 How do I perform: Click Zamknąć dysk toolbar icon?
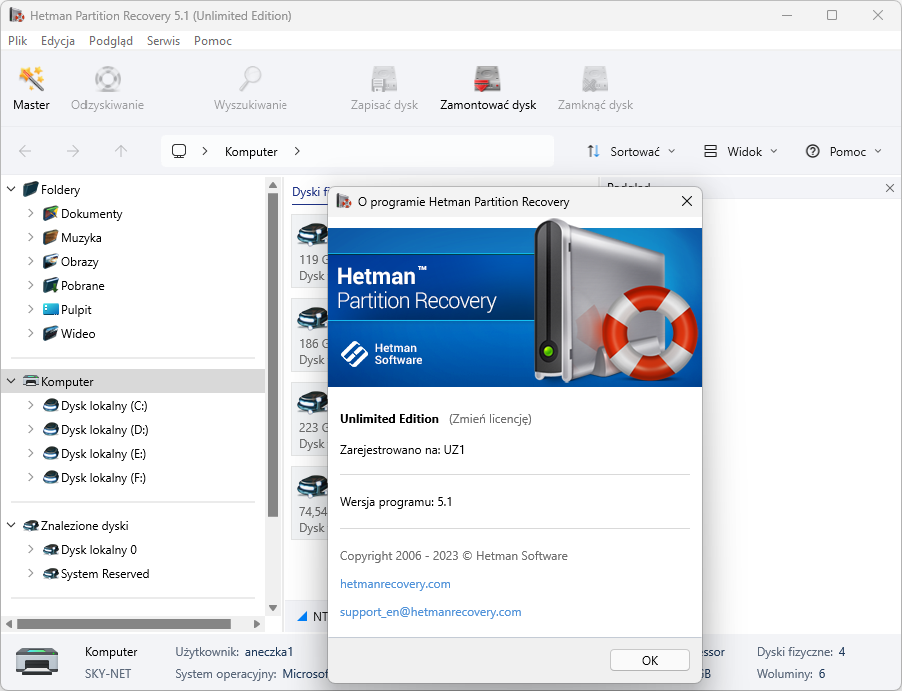click(x=595, y=79)
